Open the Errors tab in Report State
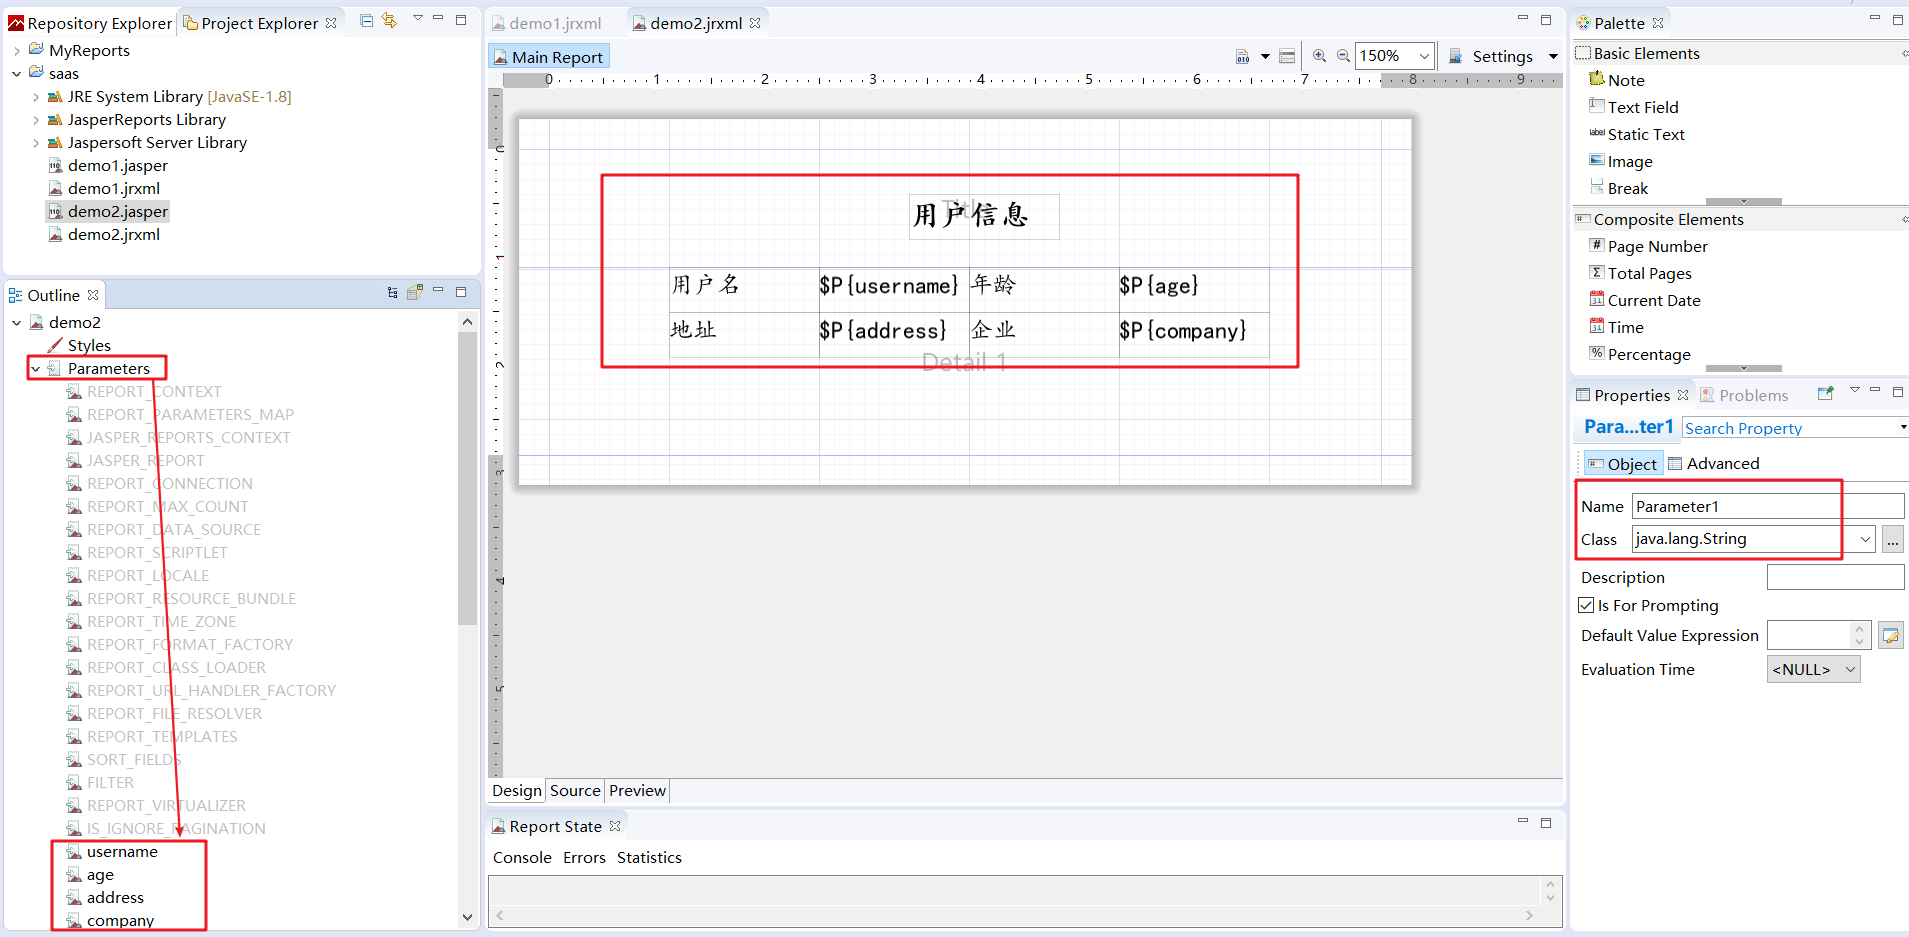The image size is (1909, 937). coord(584,857)
